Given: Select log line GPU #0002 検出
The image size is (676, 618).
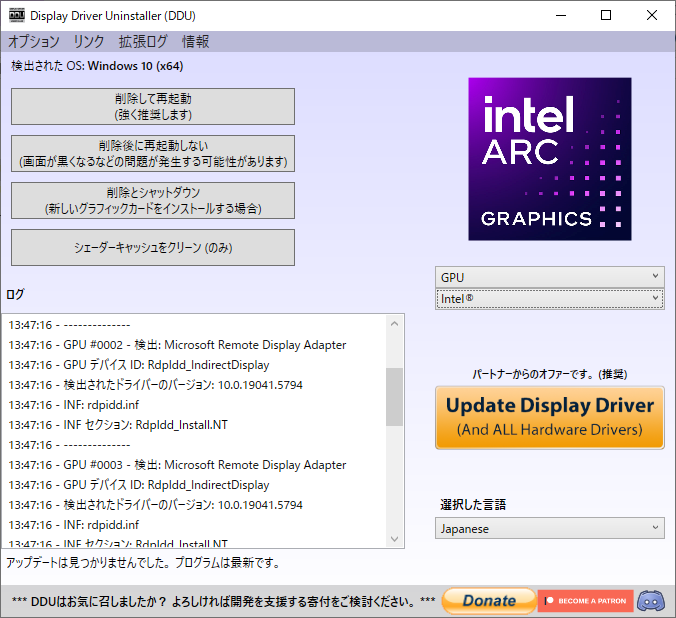Looking at the screenshot, I should [x=177, y=345].
